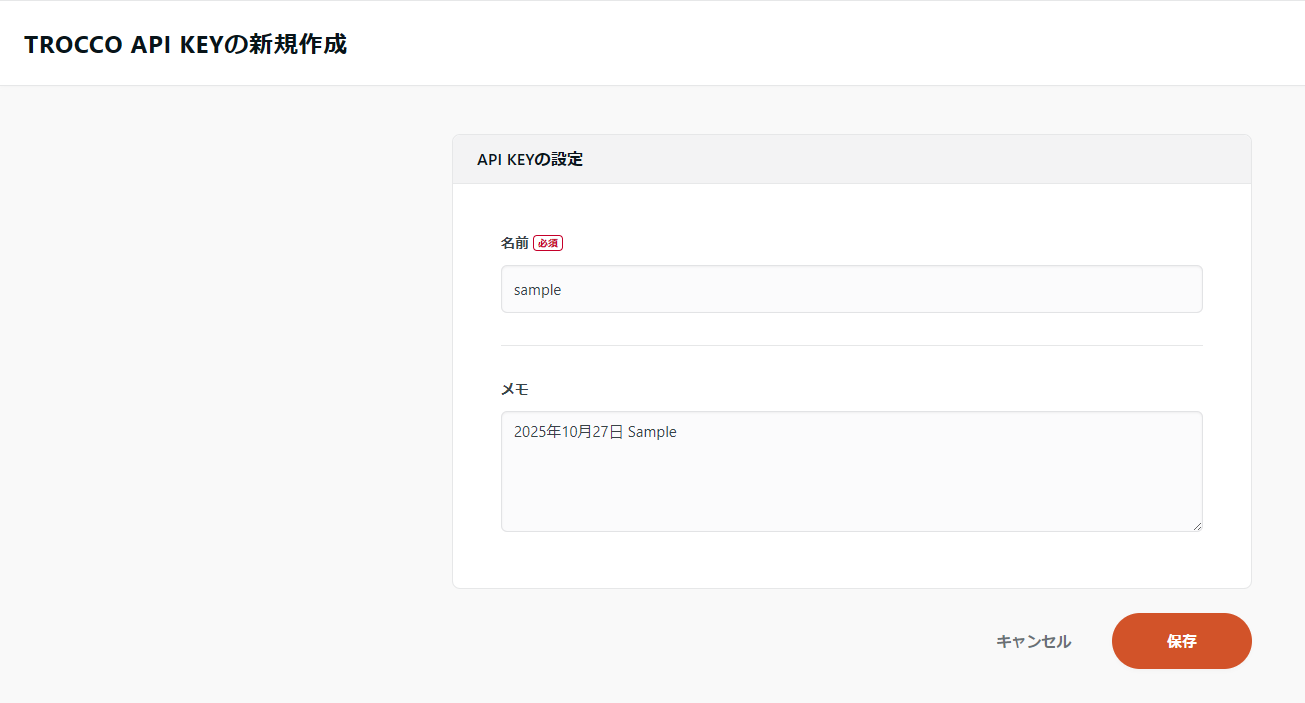
Task: Click the textarea resize handle at bottom-right
Action: tap(1197, 526)
